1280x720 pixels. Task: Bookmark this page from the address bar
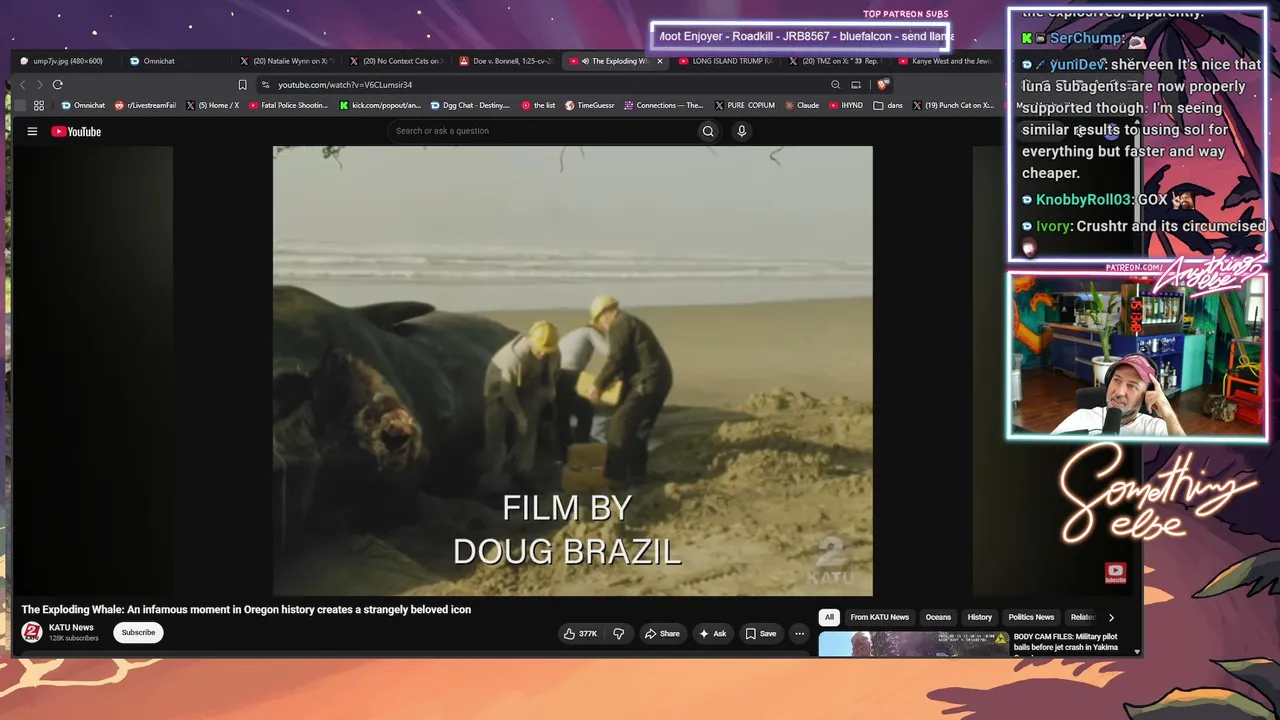tap(242, 85)
